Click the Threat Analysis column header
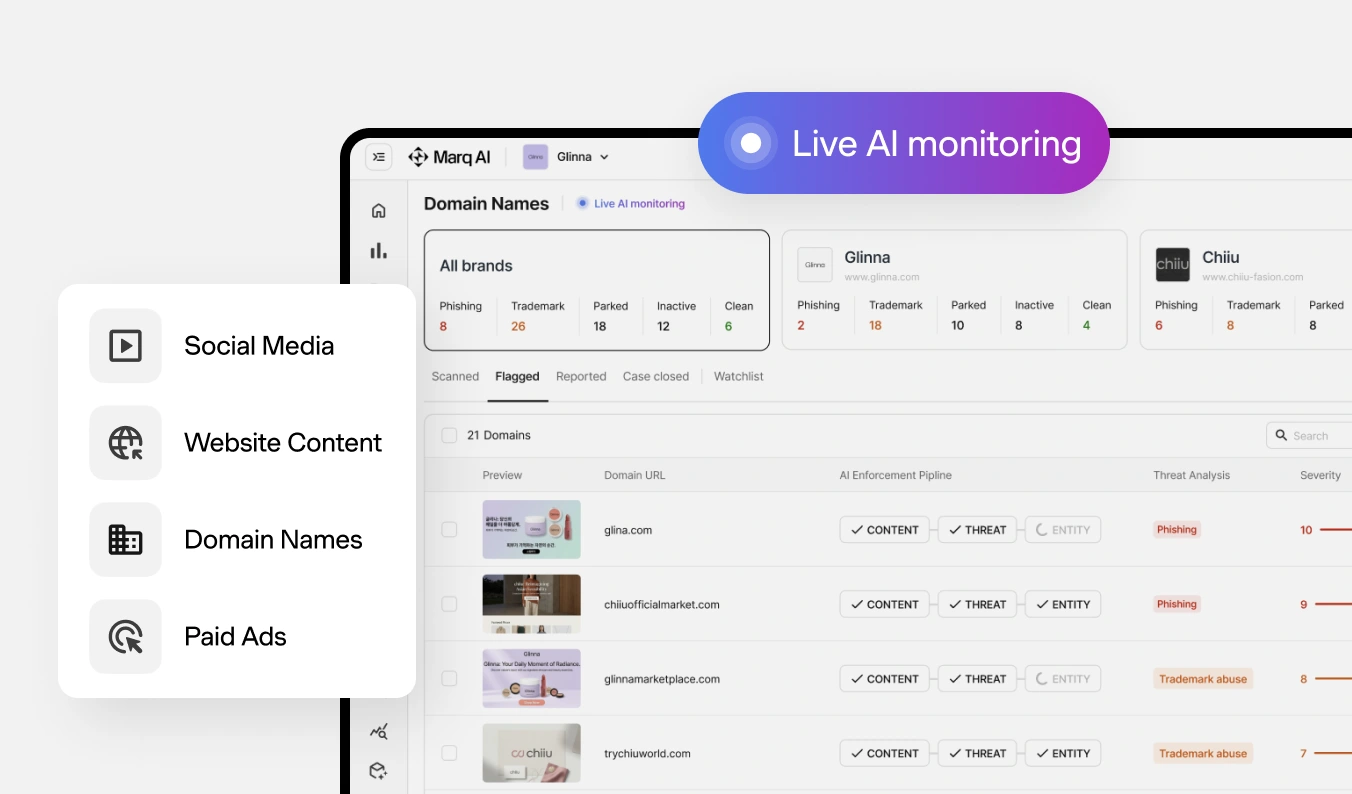The width and height of the screenshot is (1352, 794). 1192,475
